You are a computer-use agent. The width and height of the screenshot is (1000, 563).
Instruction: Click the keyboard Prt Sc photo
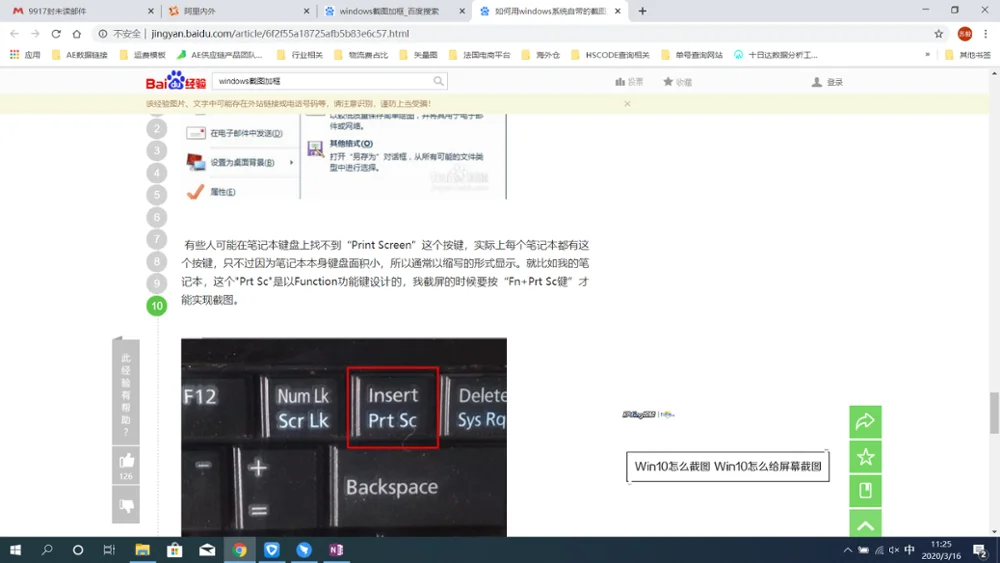tap(344, 437)
